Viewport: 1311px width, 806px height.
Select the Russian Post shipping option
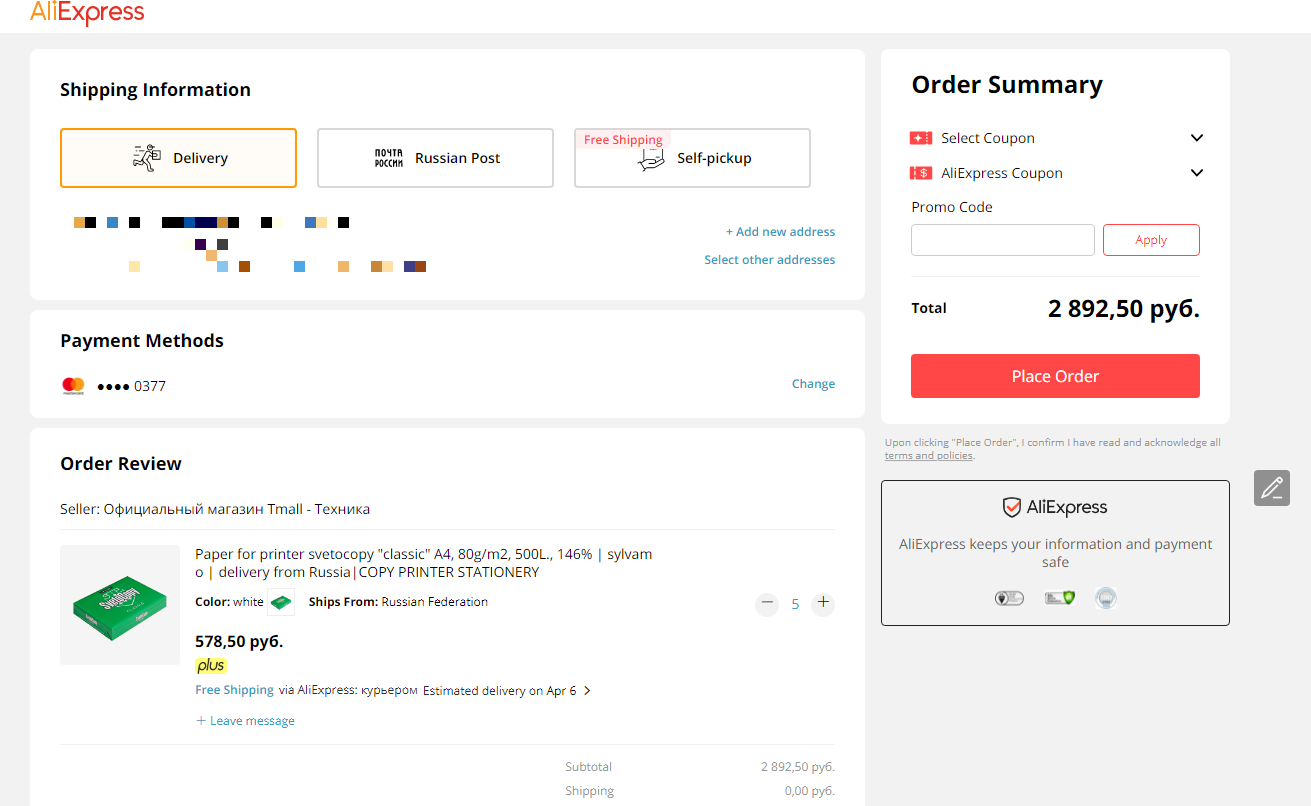pyautogui.click(x=435, y=158)
